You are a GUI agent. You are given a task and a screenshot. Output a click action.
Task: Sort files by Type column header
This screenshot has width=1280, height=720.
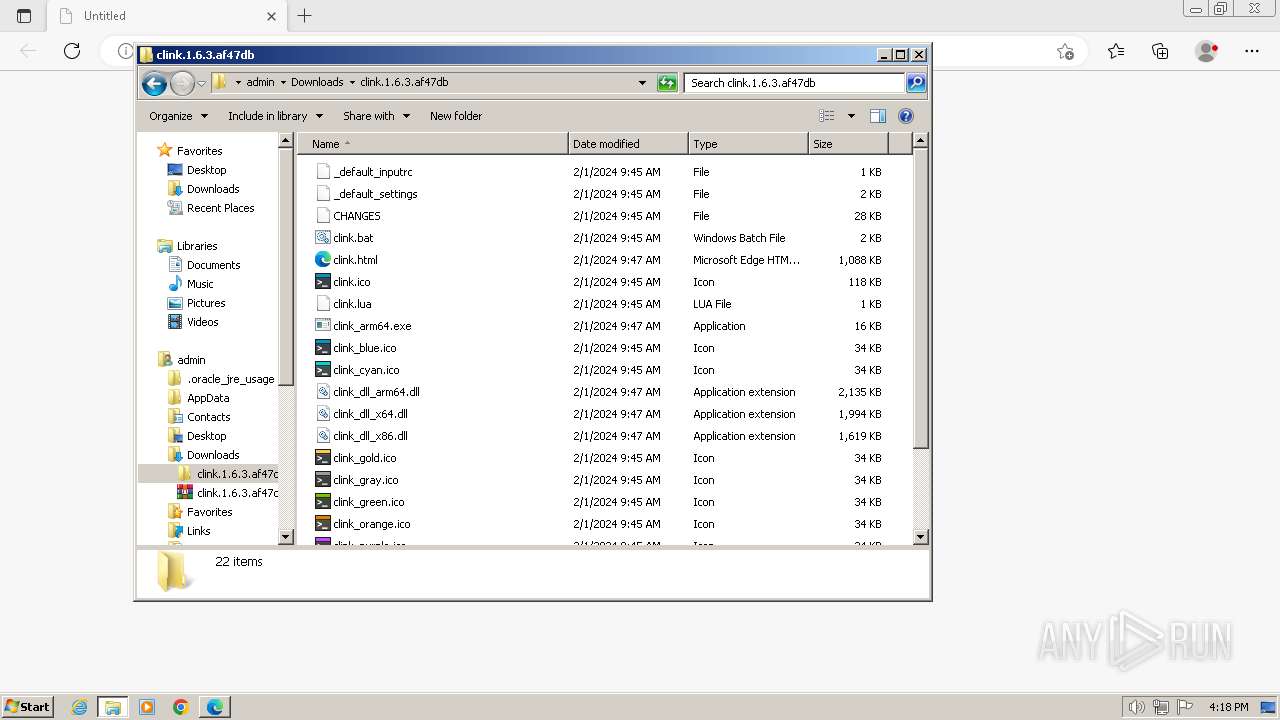coord(748,144)
